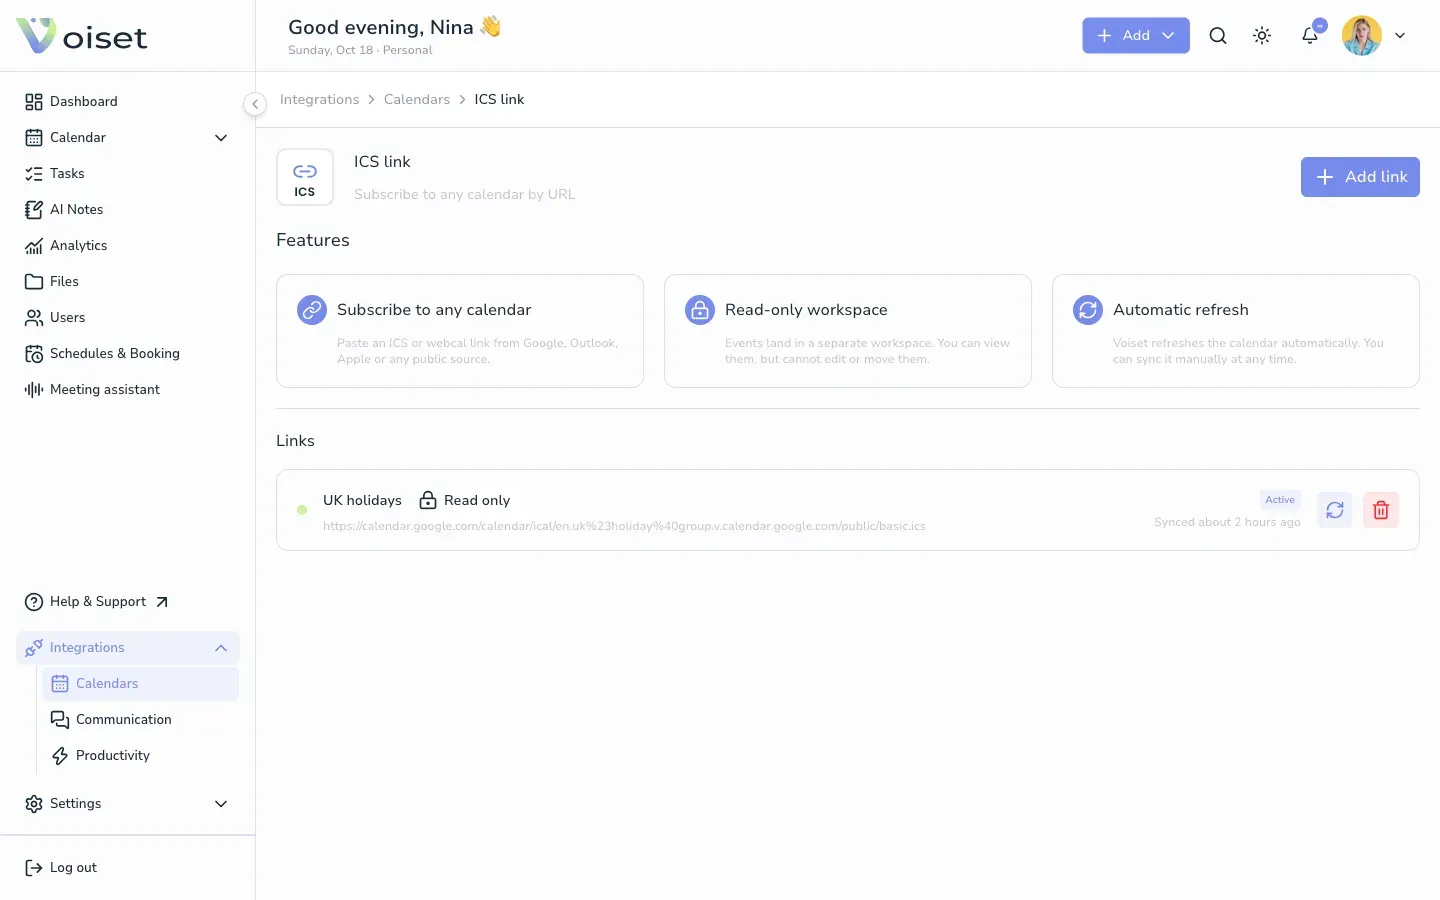Click the Subscribe to any calendar icon
Screen dimensions: 1440x900
coord(312,310)
